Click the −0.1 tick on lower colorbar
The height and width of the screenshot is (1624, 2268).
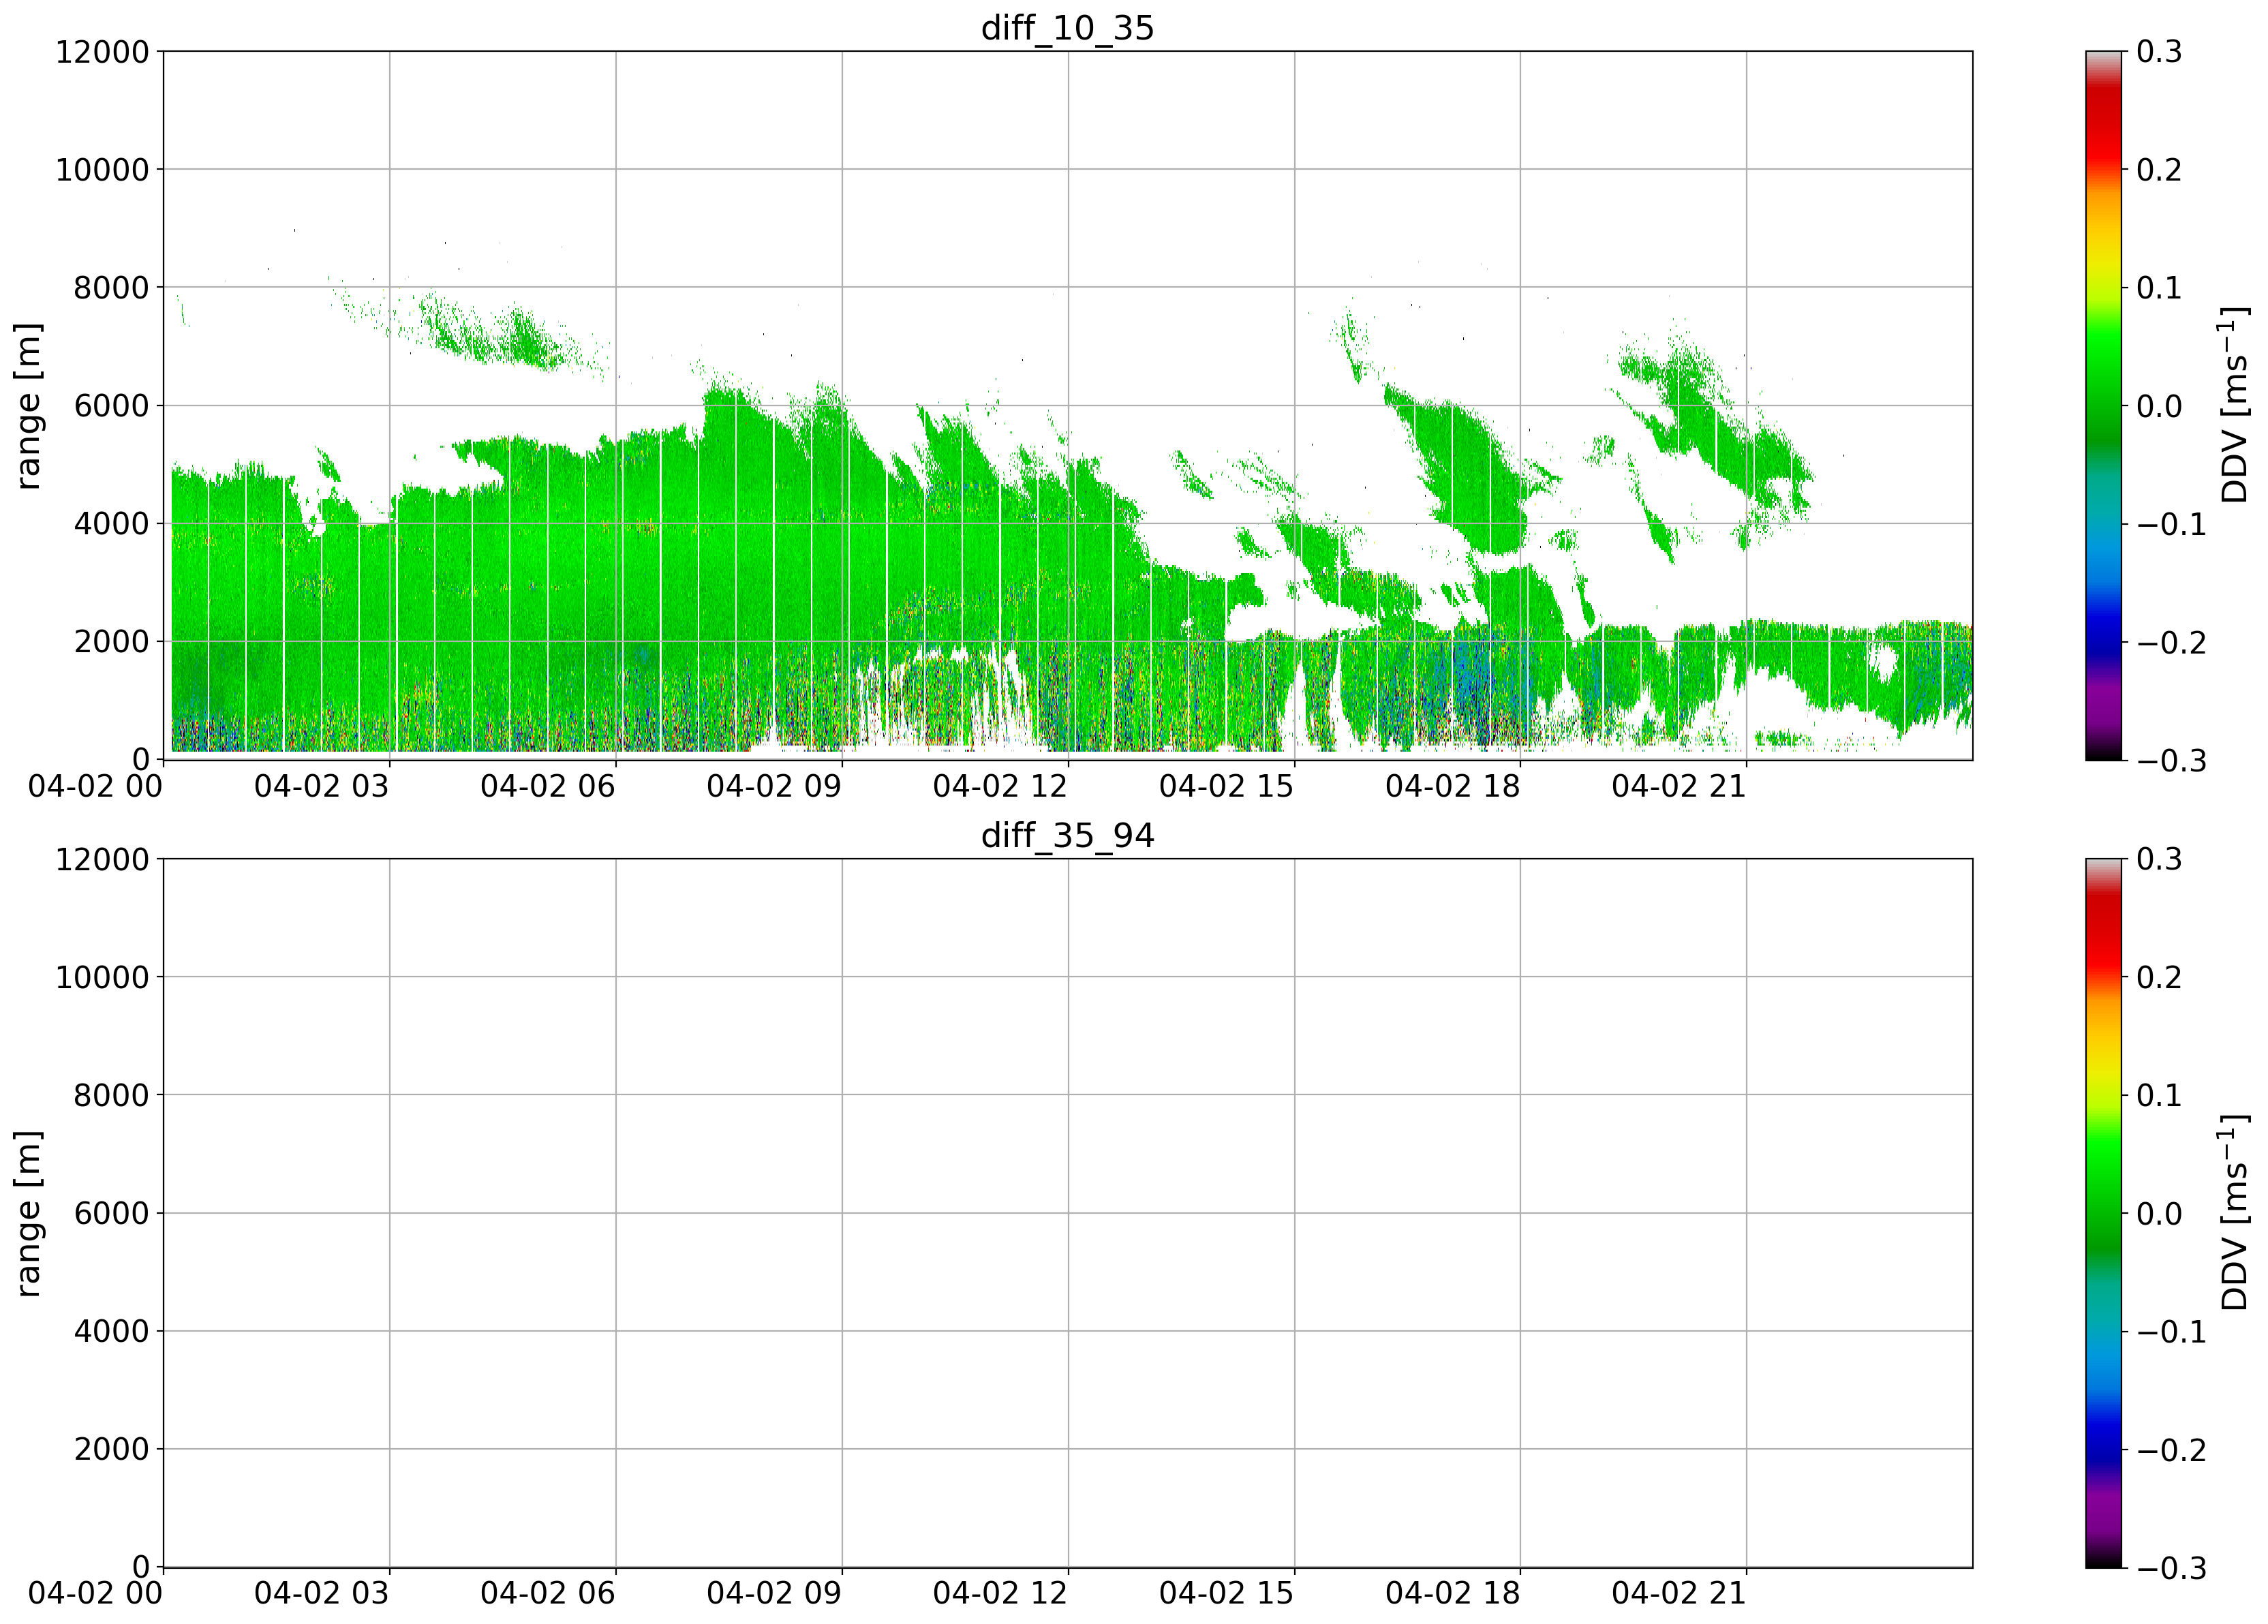pos(2171,1332)
